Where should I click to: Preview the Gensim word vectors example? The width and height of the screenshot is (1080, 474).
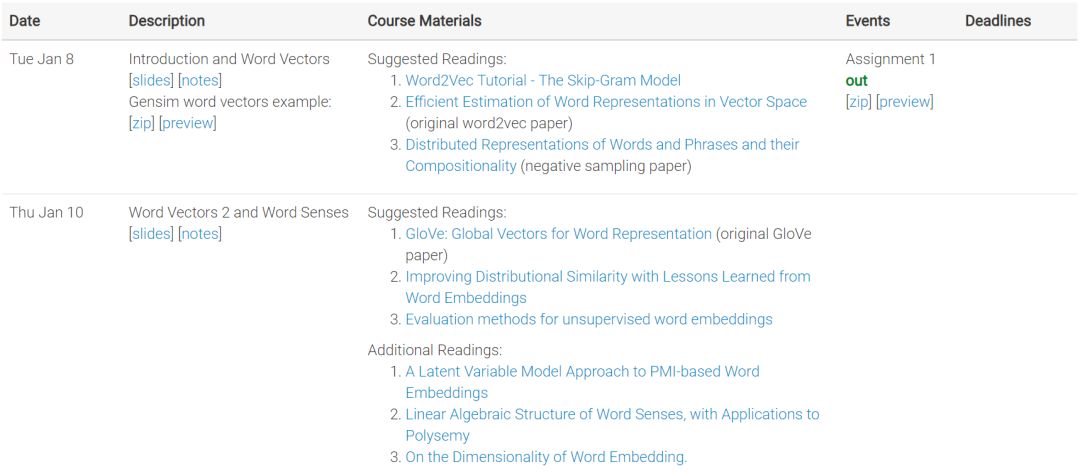pyautogui.click(x=188, y=123)
